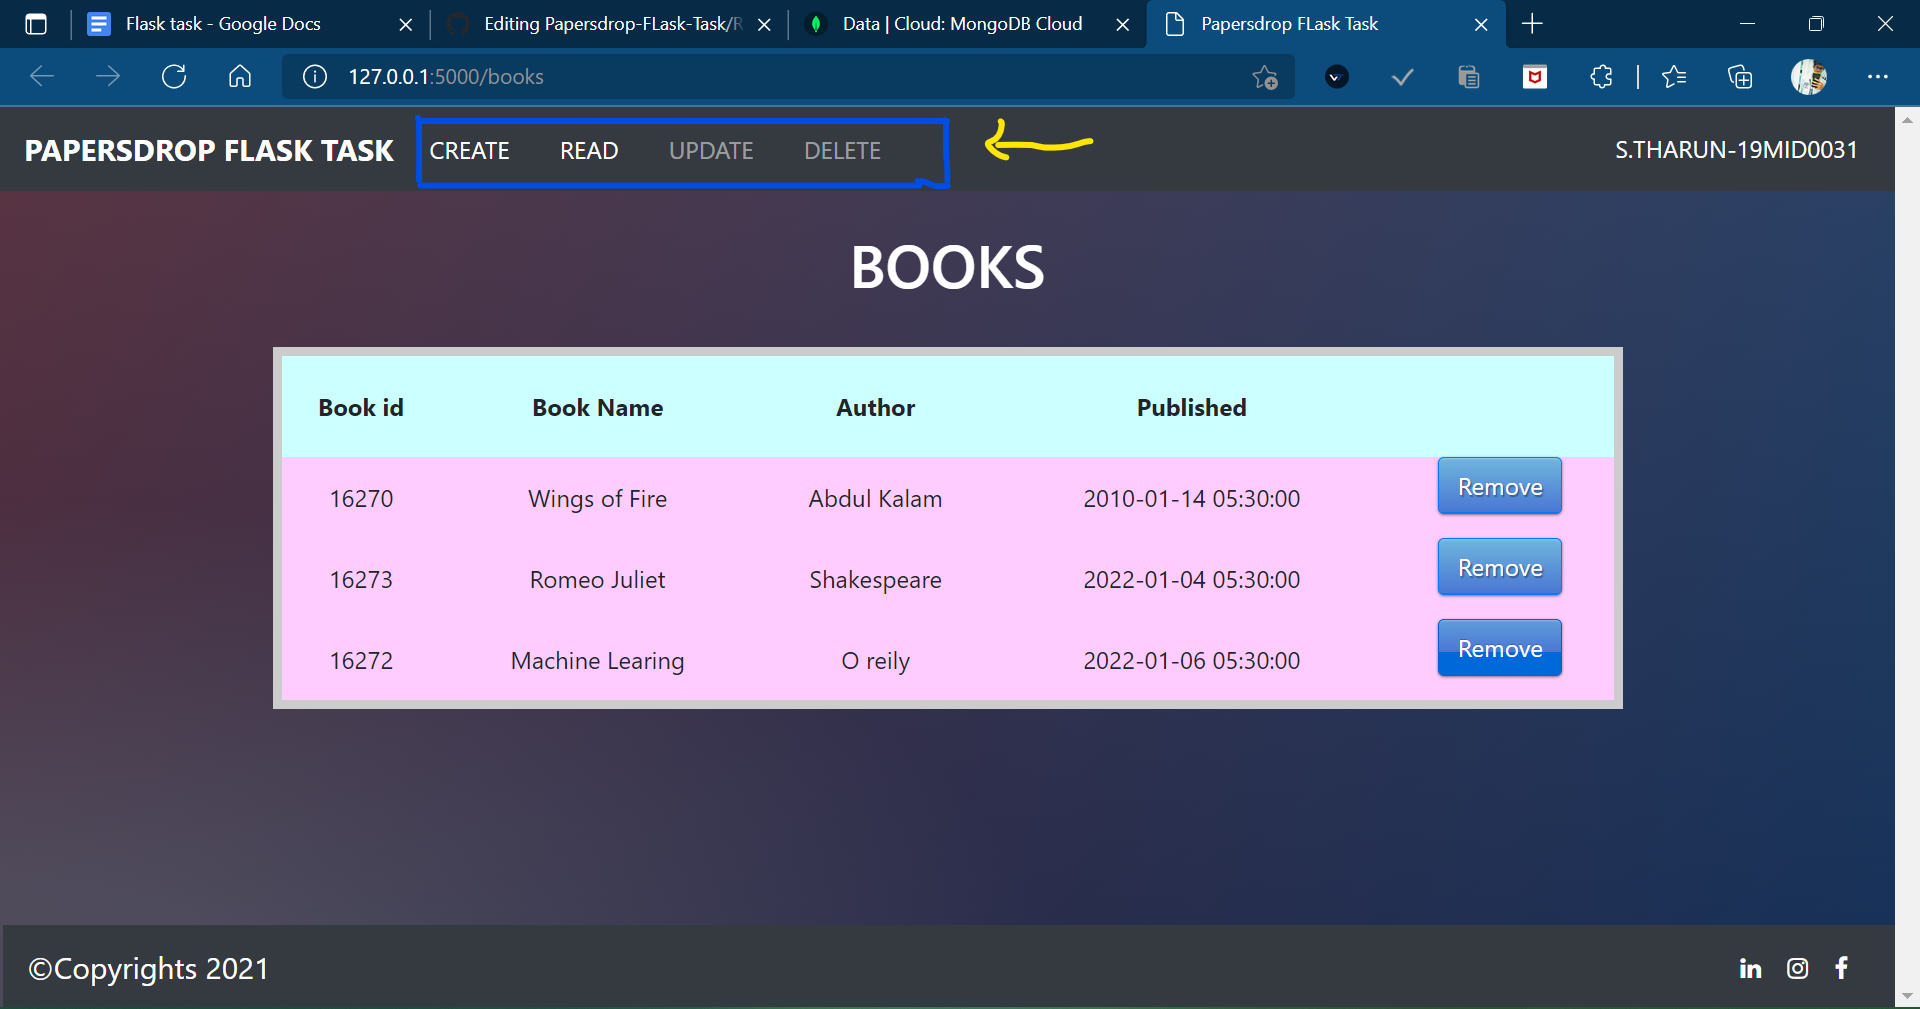Click Remove for the Wings of Fire book
This screenshot has height=1009, width=1920.
point(1498,486)
